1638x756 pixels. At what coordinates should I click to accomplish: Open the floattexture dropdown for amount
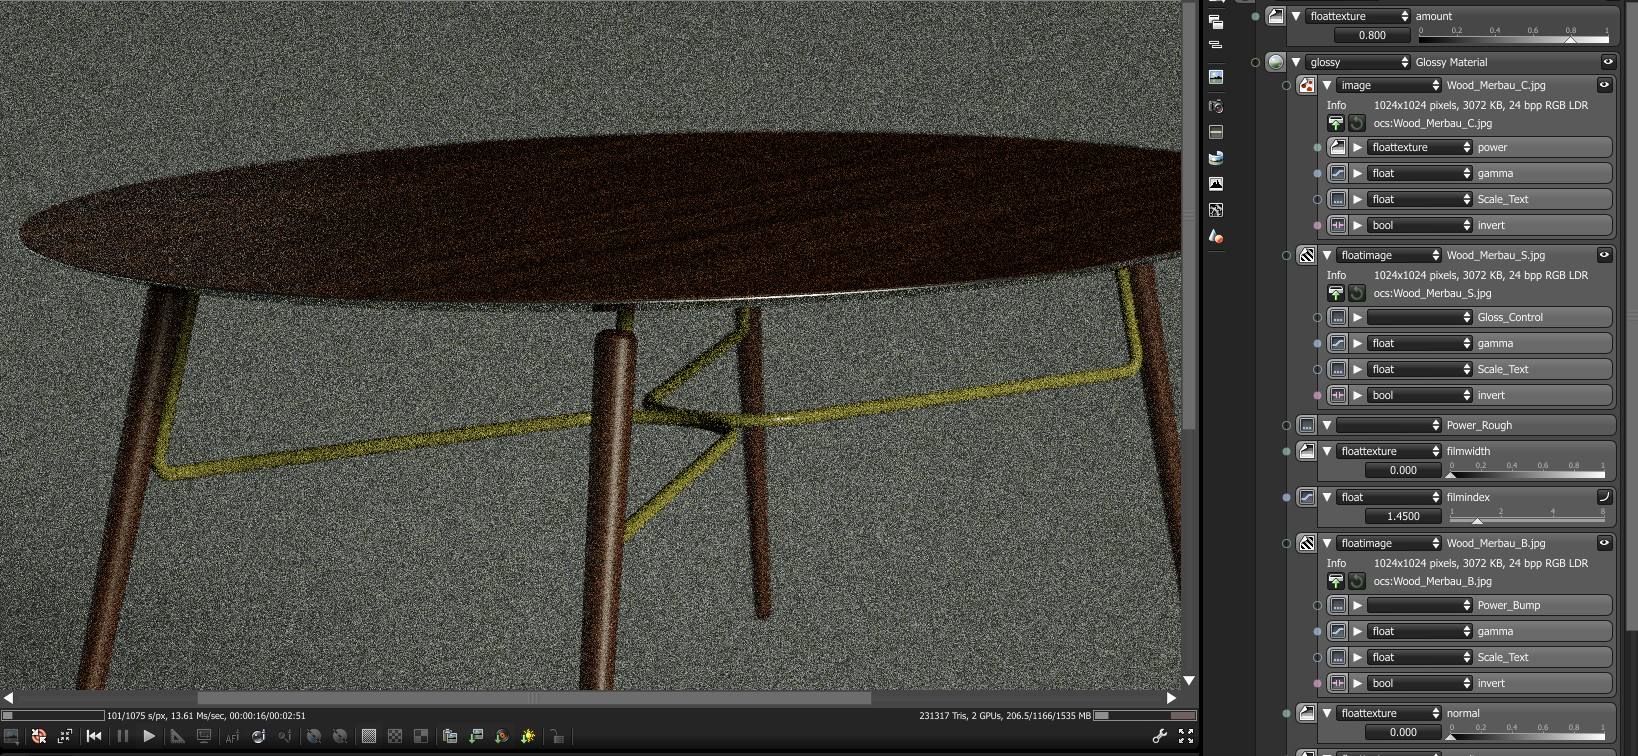[1358, 16]
